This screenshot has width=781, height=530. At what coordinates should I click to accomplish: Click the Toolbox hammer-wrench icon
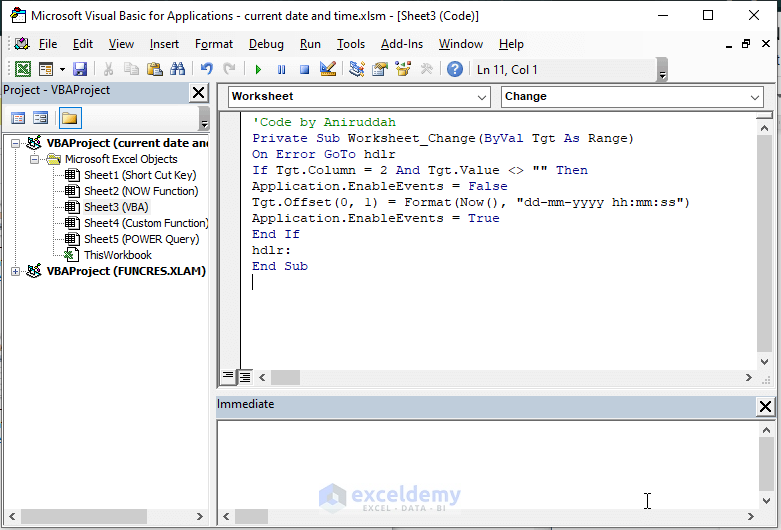click(426, 69)
